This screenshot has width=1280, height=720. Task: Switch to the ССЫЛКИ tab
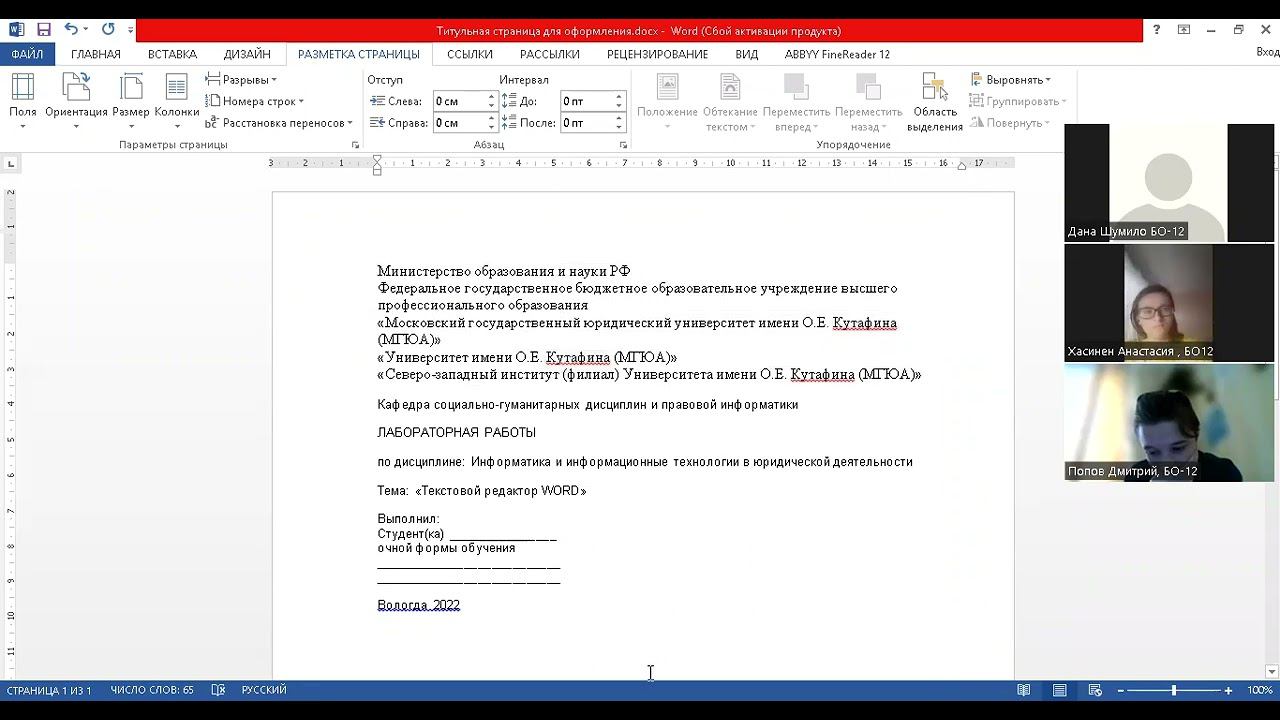coord(470,54)
